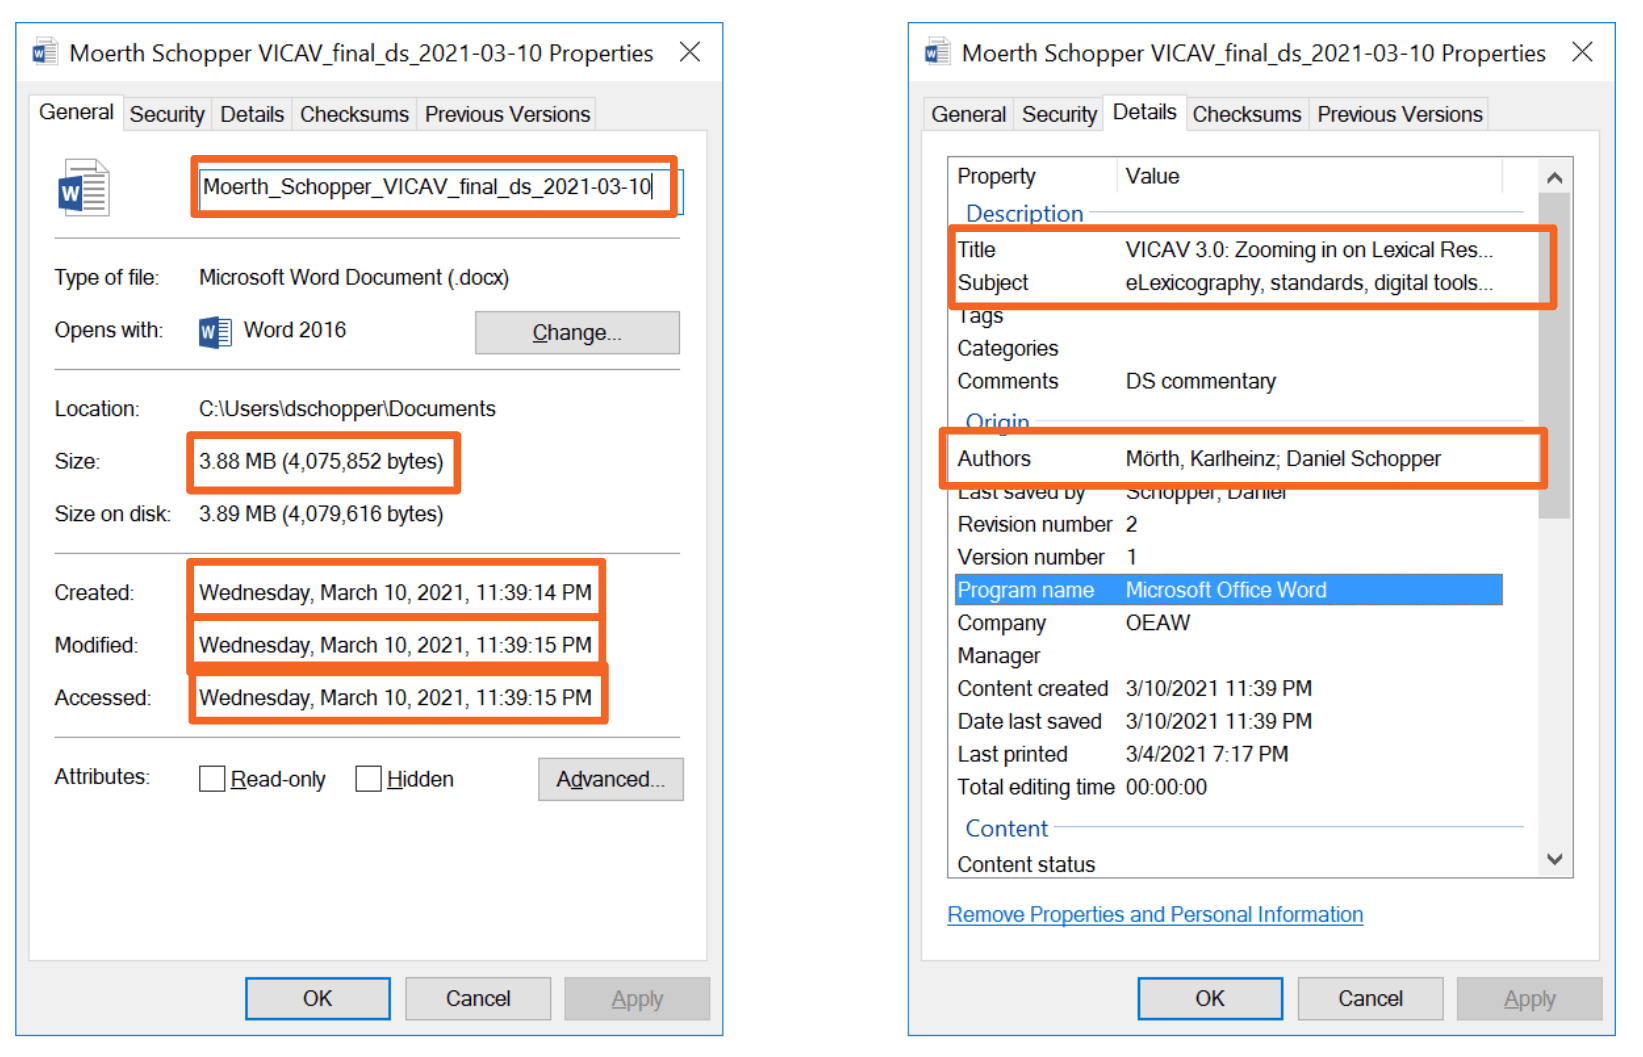
Task: Click the Change... button for default app
Action: coord(577,333)
